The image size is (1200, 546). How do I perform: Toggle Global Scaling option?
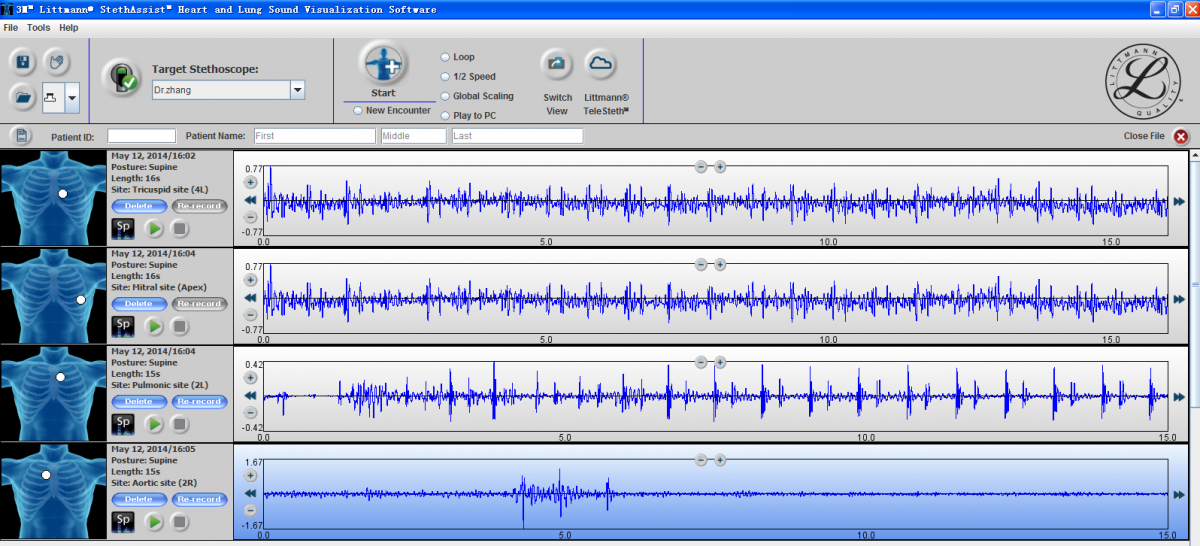pyautogui.click(x=445, y=96)
